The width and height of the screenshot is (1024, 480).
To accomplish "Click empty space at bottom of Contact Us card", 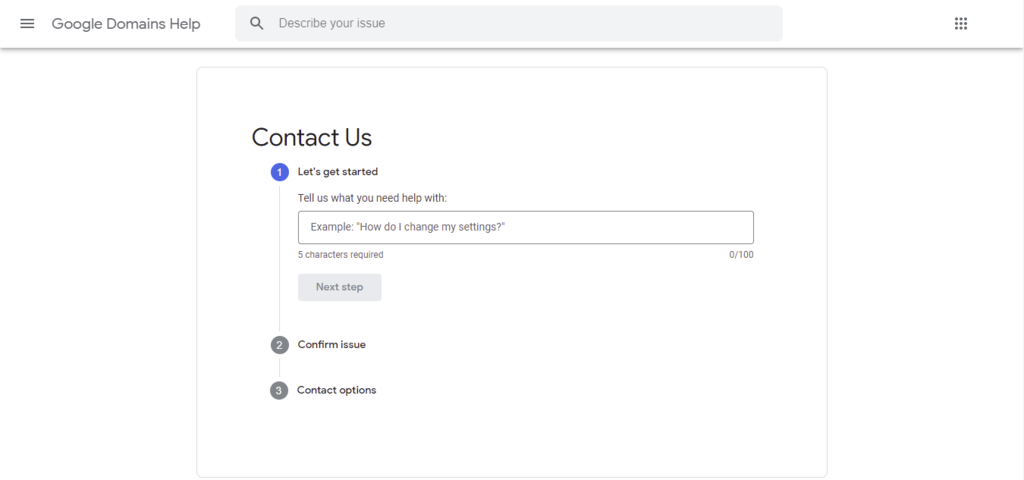I will click(x=512, y=440).
